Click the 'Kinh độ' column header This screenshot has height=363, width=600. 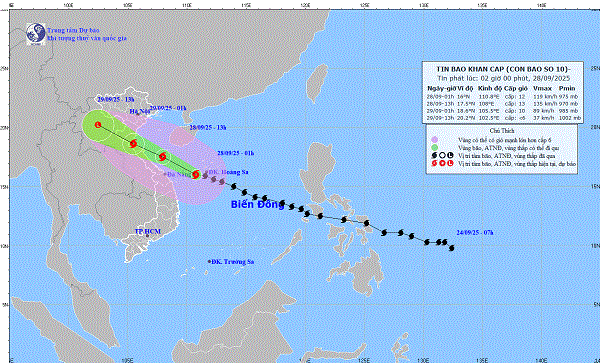(490, 88)
